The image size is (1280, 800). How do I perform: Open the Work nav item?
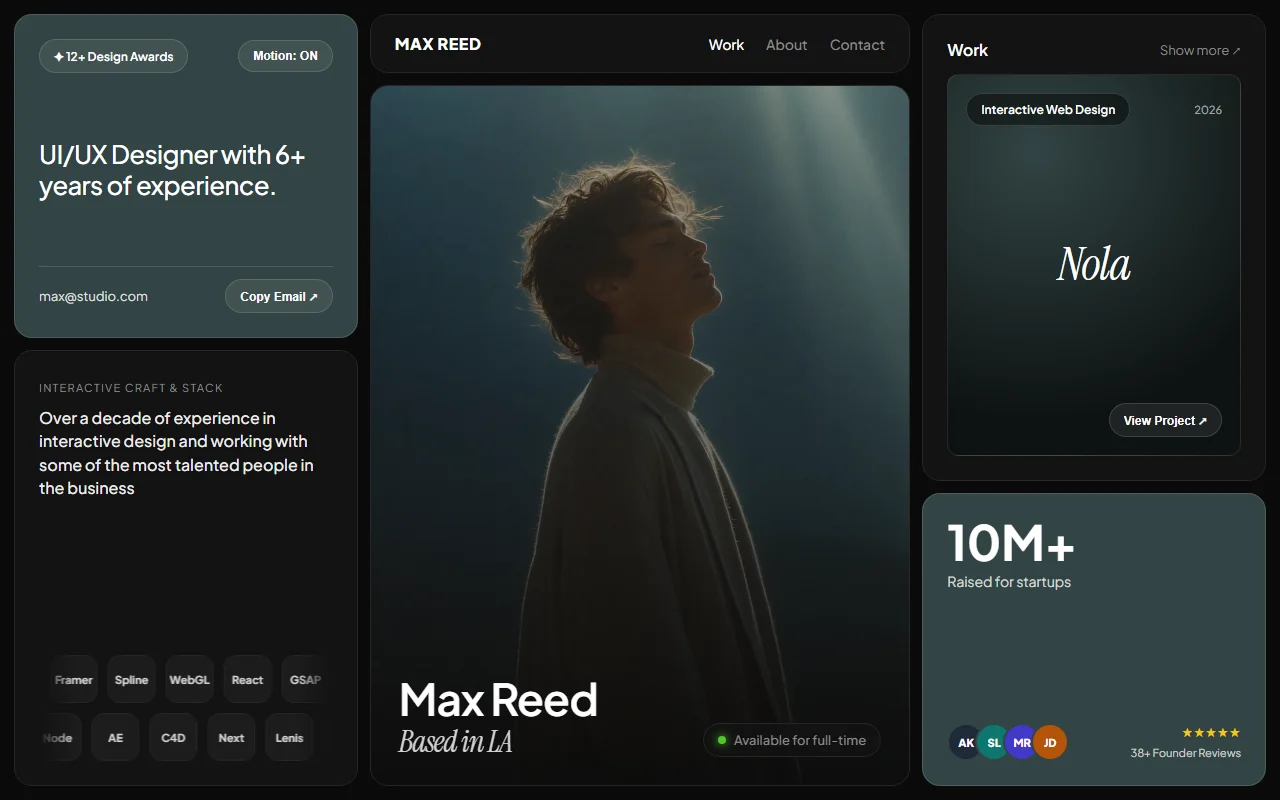(726, 45)
